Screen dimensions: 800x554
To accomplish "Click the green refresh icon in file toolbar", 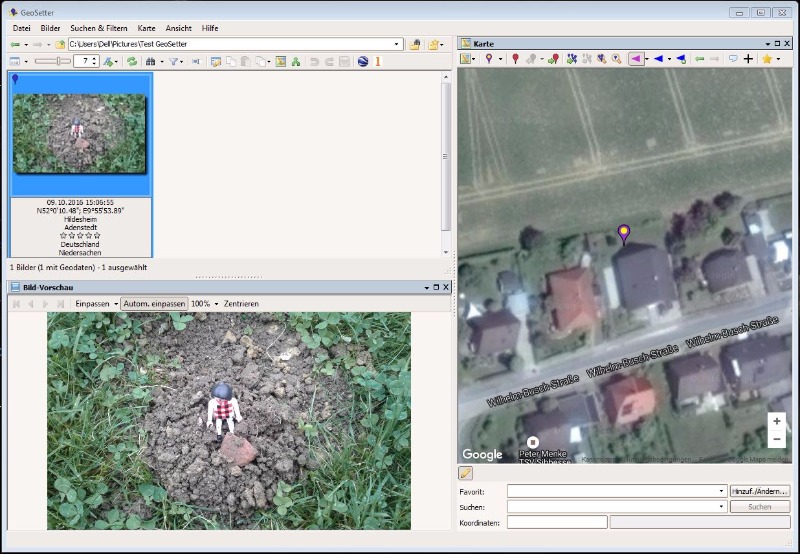I will pyautogui.click(x=131, y=62).
